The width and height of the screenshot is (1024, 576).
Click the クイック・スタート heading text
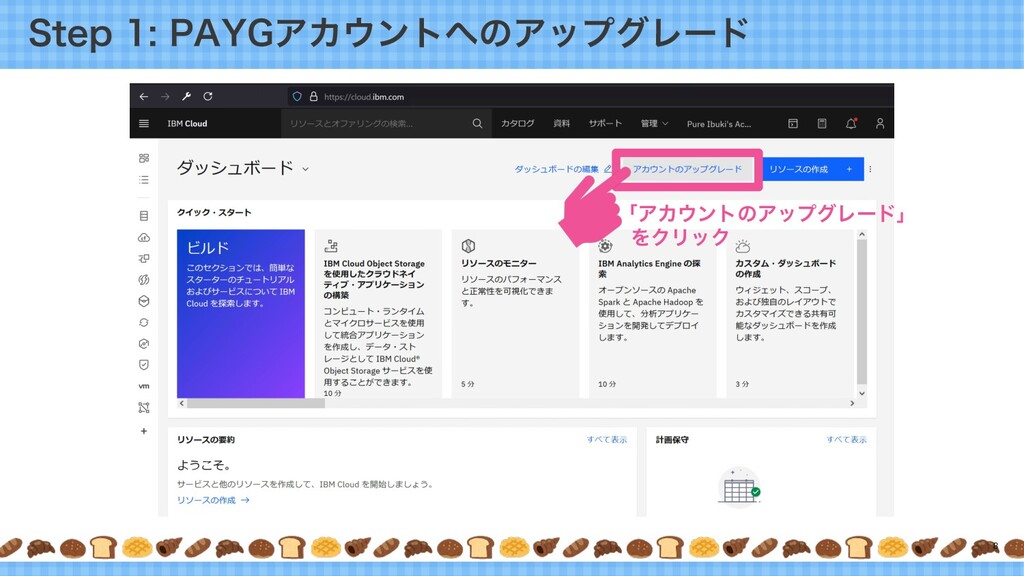coord(214,212)
